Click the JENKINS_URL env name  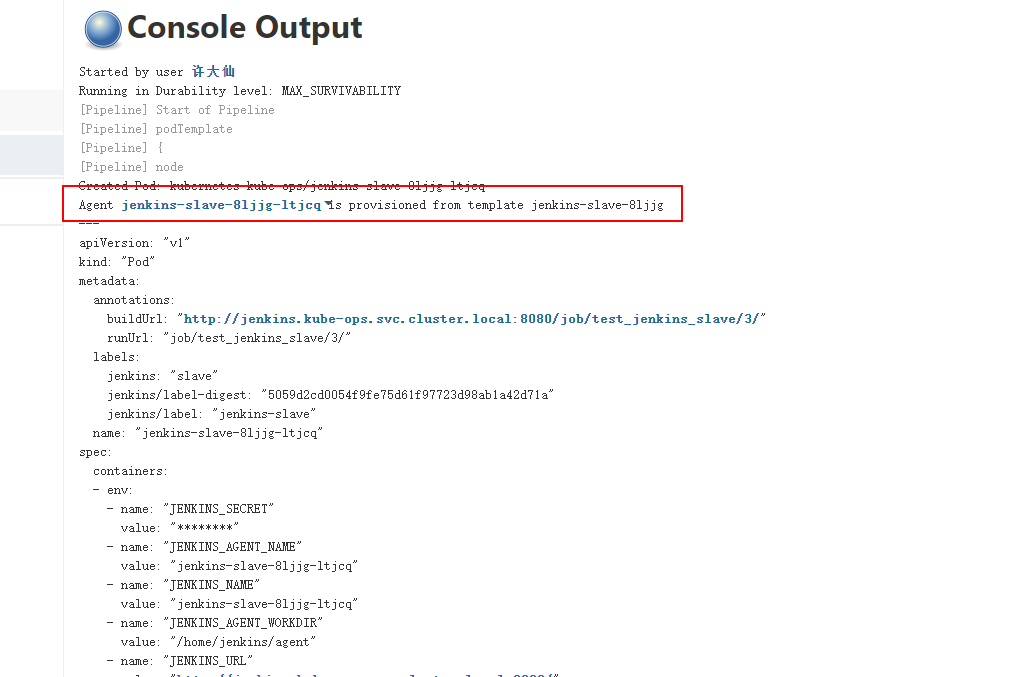[x=208, y=661]
